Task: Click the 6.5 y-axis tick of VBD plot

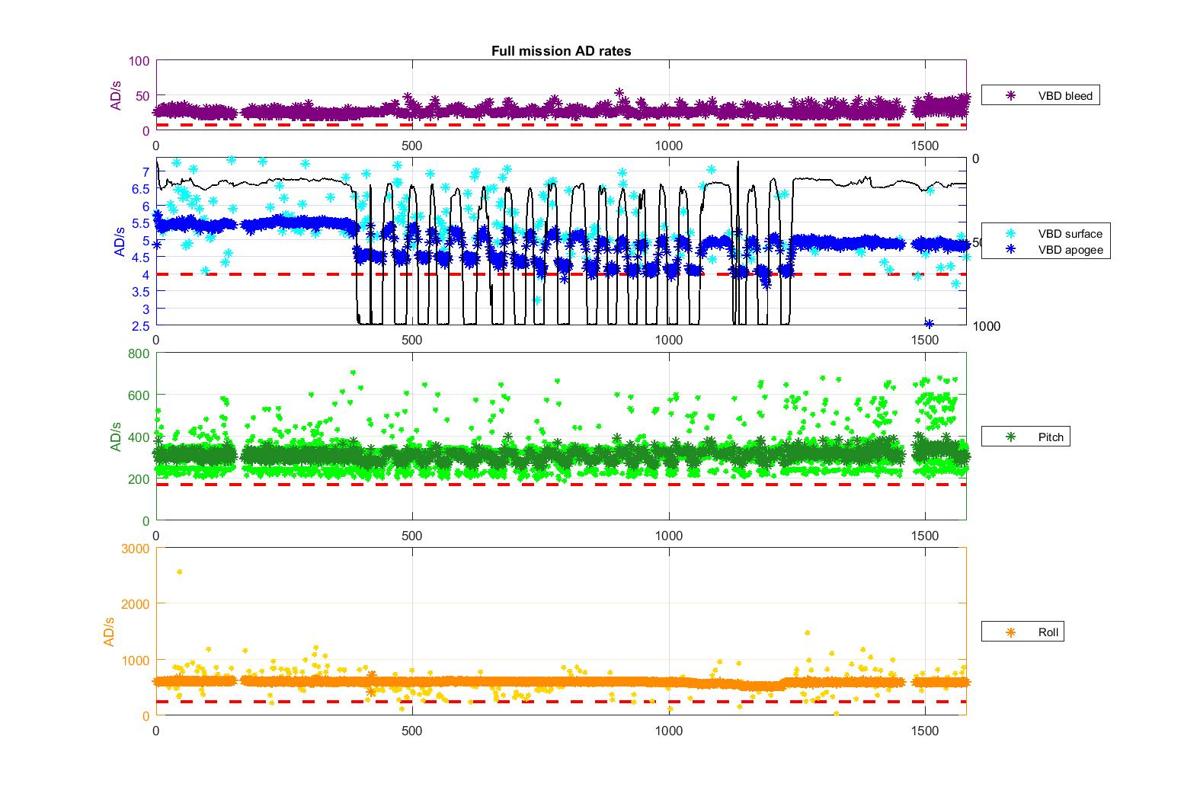Action: (x=141, y=189)
